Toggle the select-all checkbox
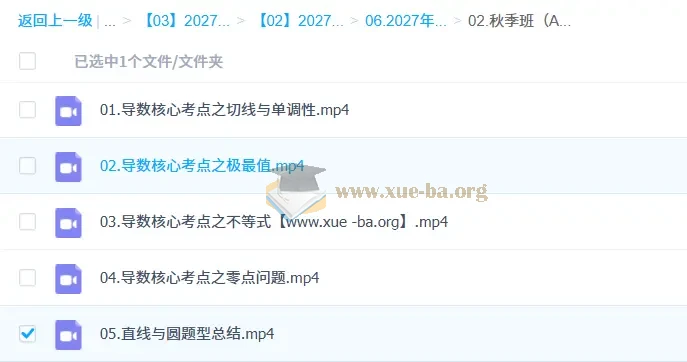 (27, 61)
